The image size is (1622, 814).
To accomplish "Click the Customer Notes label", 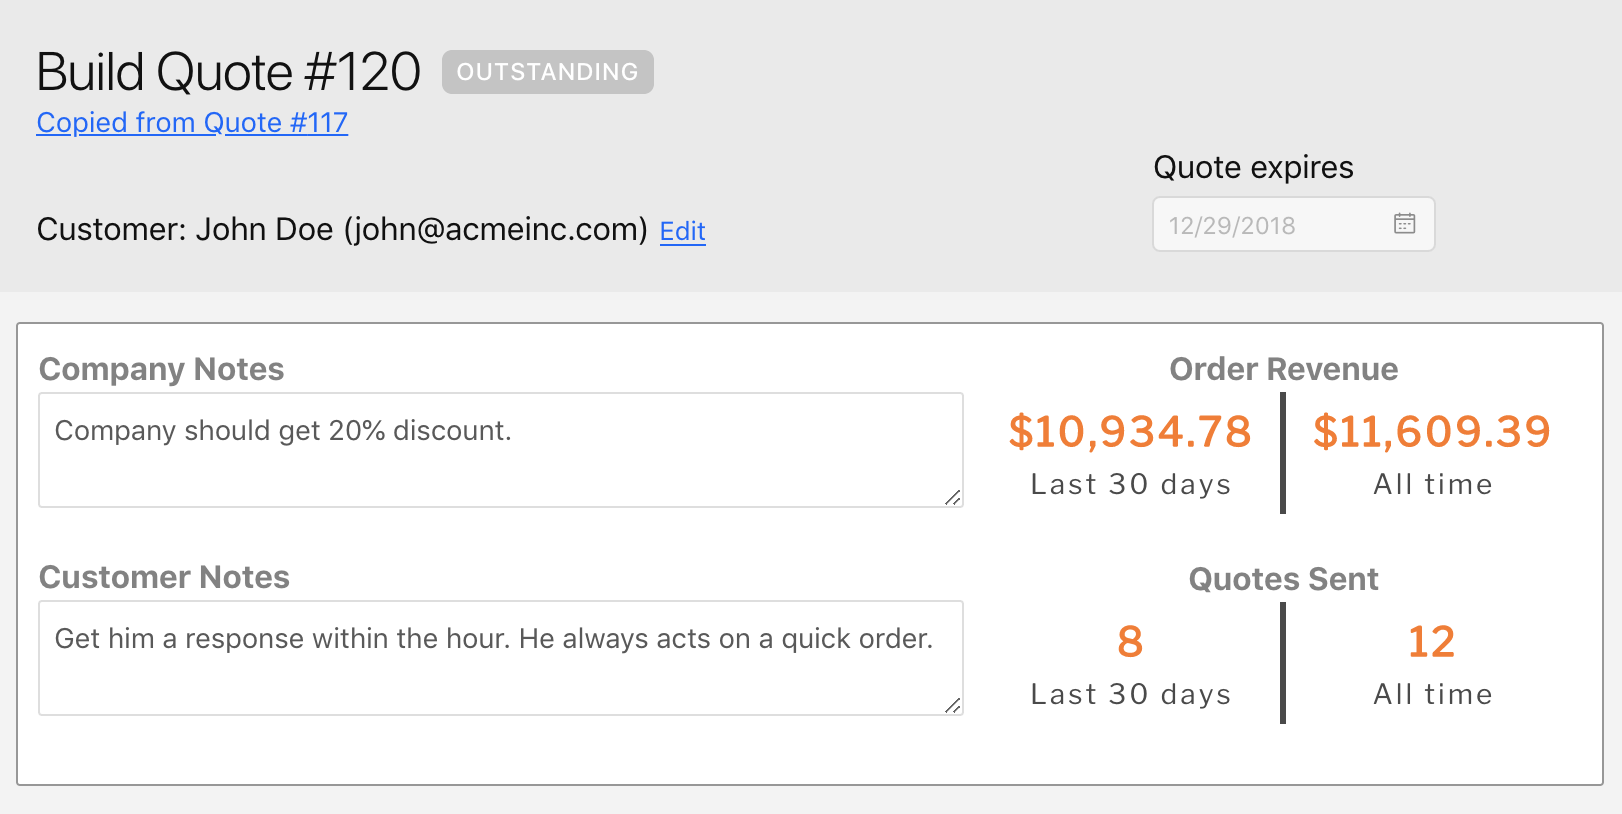I will tap(164, 577).
